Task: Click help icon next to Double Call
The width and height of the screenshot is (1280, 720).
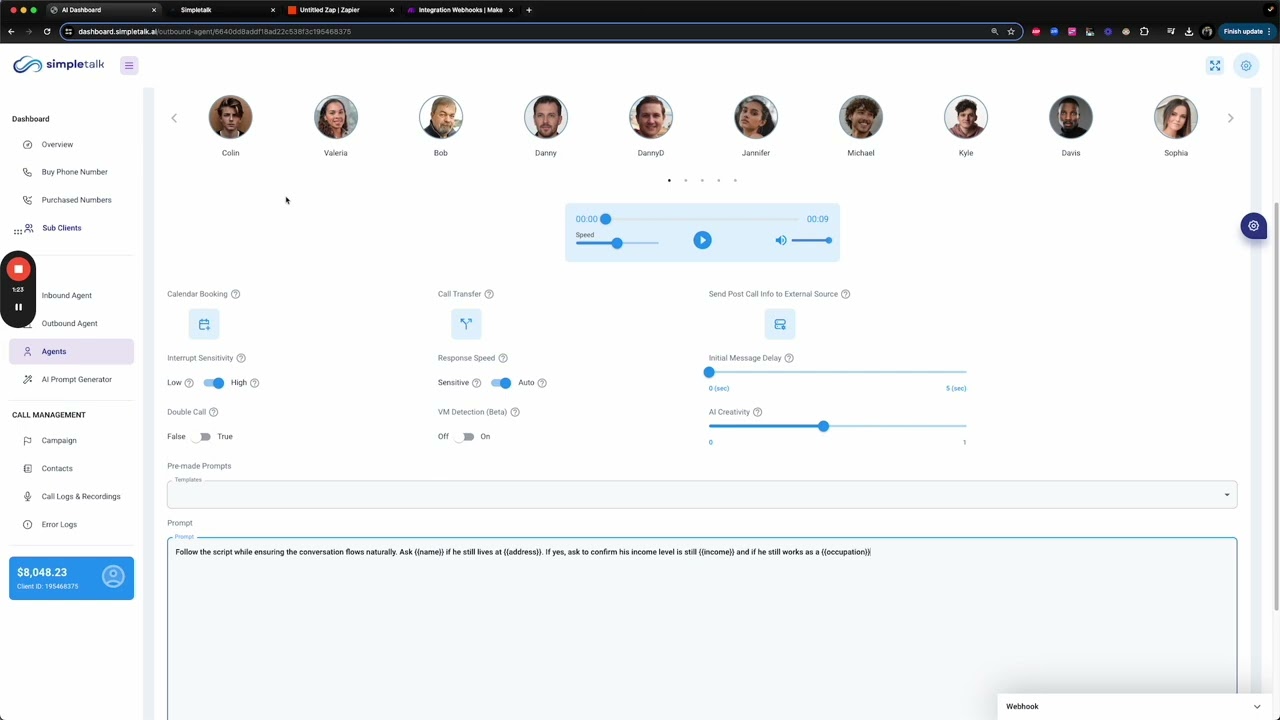Action: (214, 412)
